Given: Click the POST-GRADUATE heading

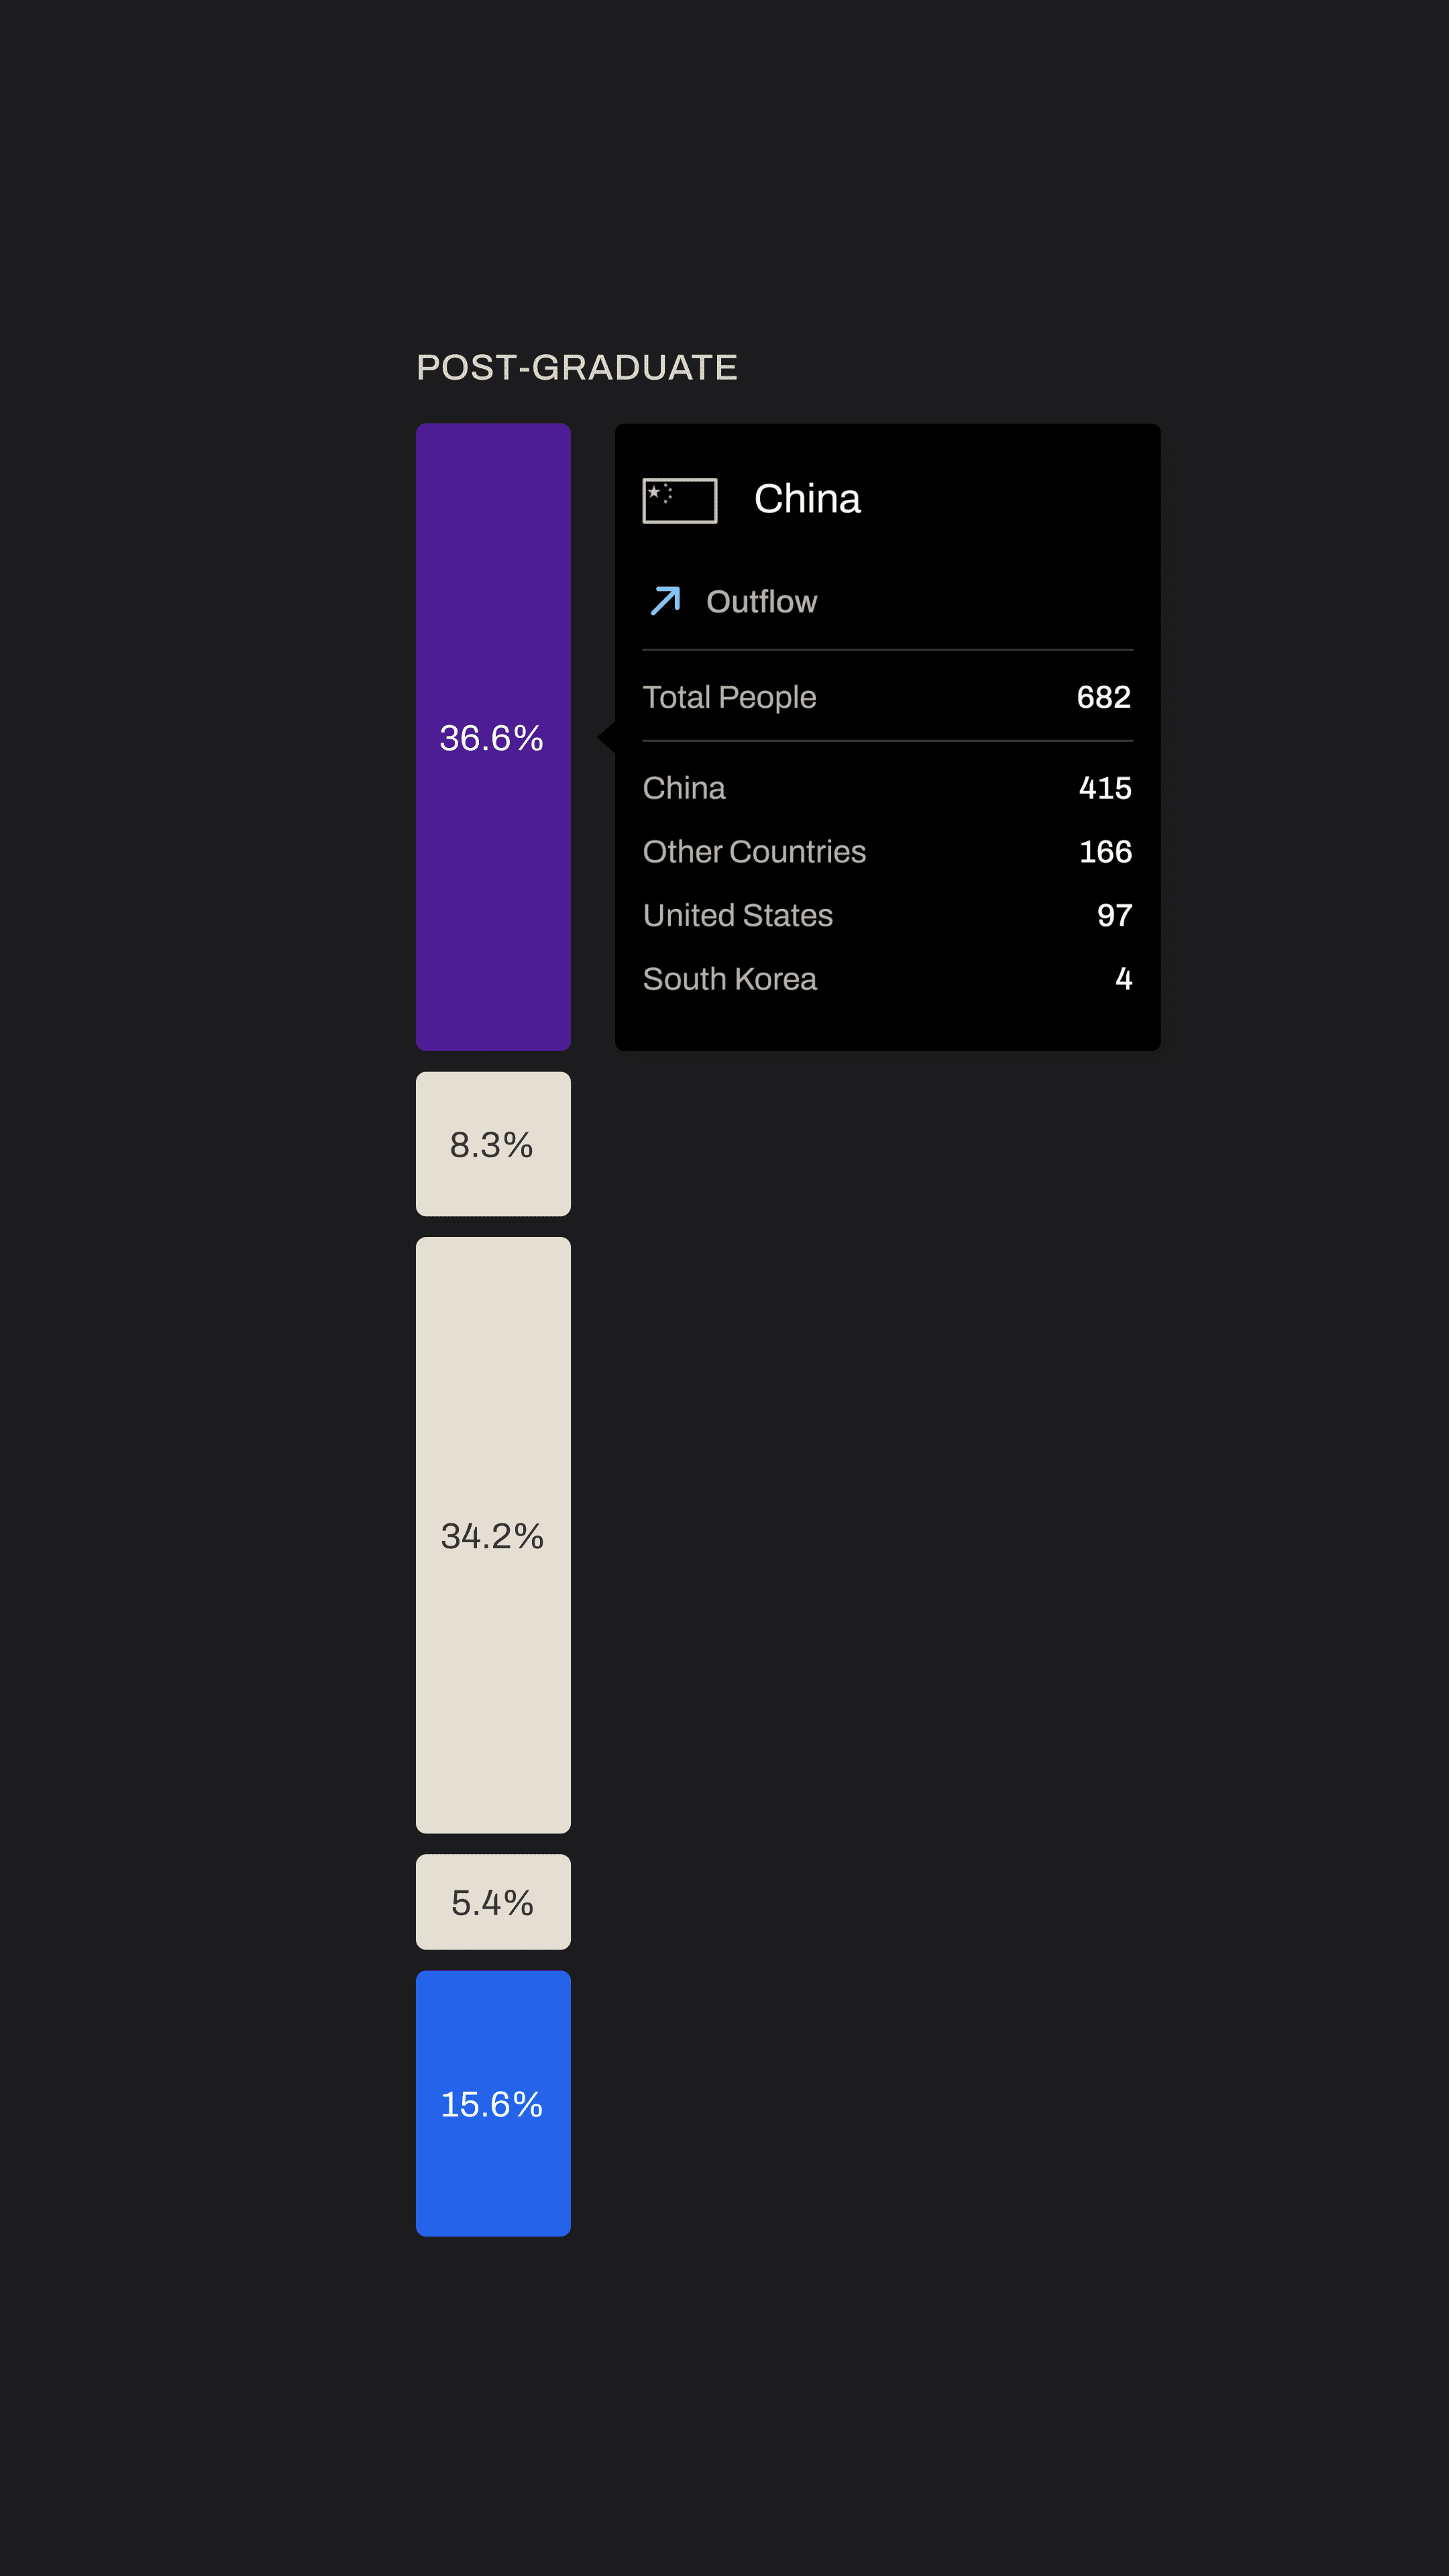Looking at the screenshot, I should coord(577,367).
